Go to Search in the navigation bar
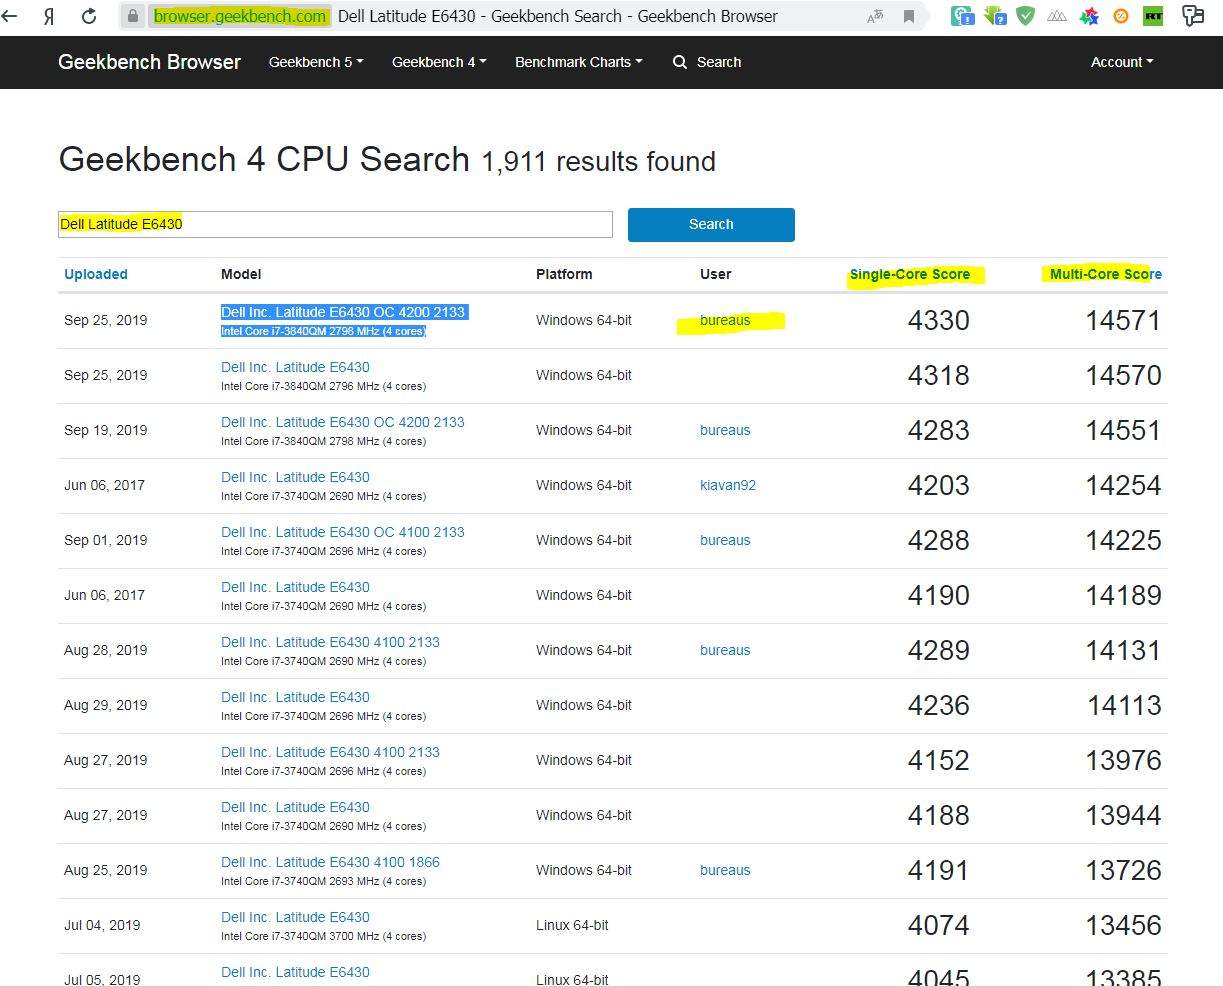 tap(707, 62)
